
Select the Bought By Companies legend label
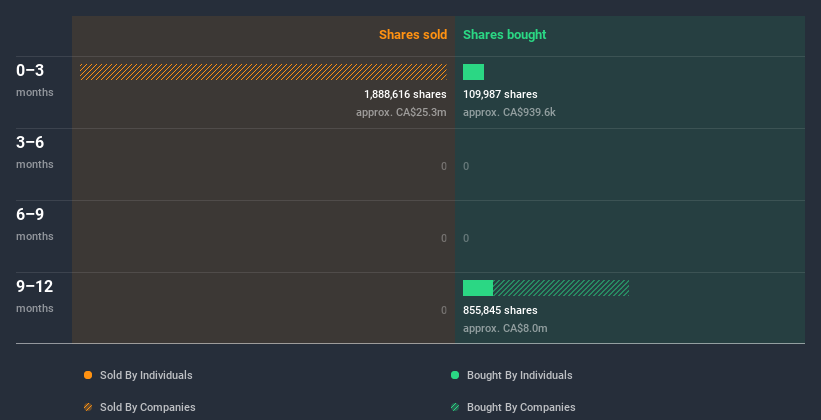click(521, 407)
